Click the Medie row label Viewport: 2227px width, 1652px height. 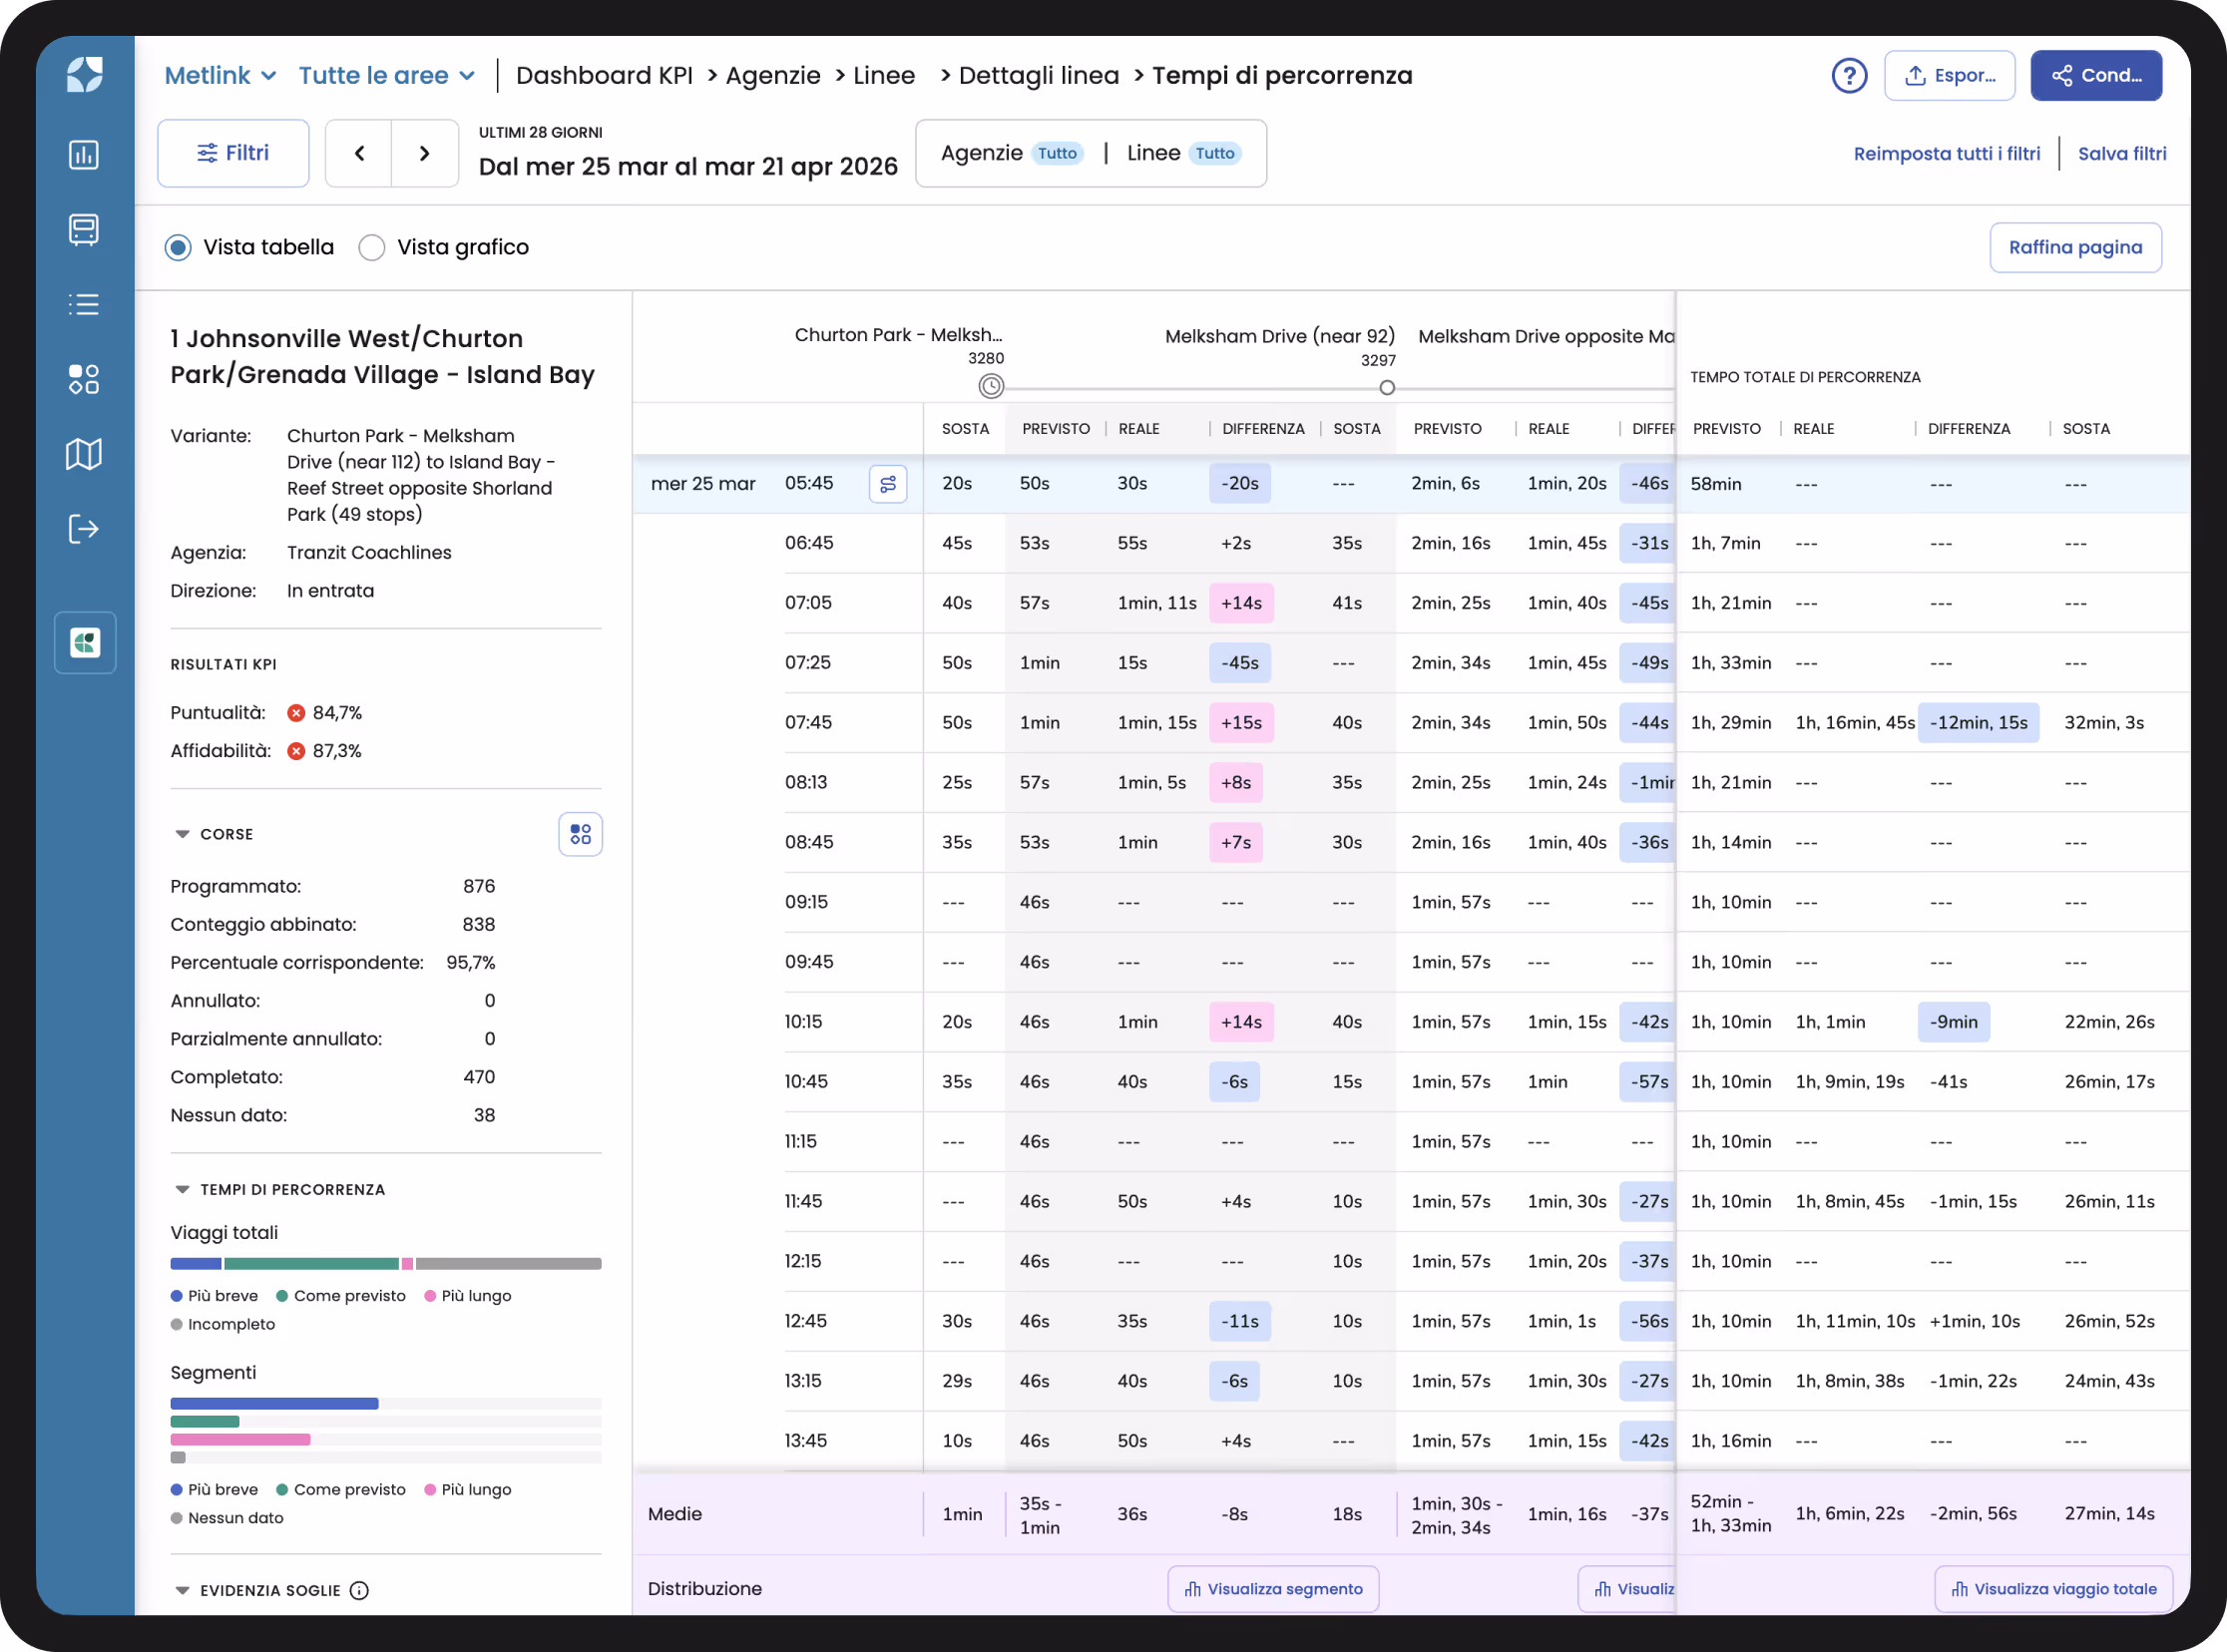click(674, 1513)
